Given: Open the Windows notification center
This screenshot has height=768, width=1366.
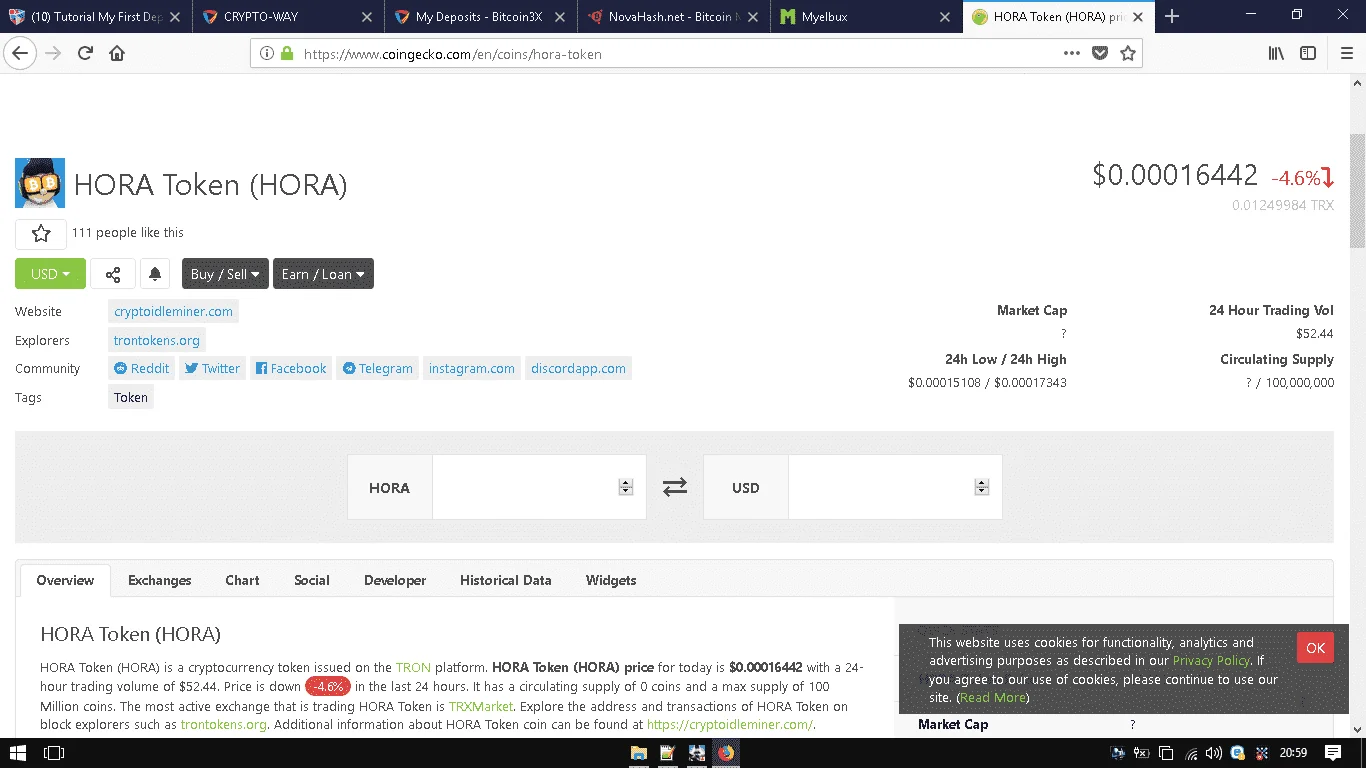Looking at the screenshot, I should tap(1333, 753).
